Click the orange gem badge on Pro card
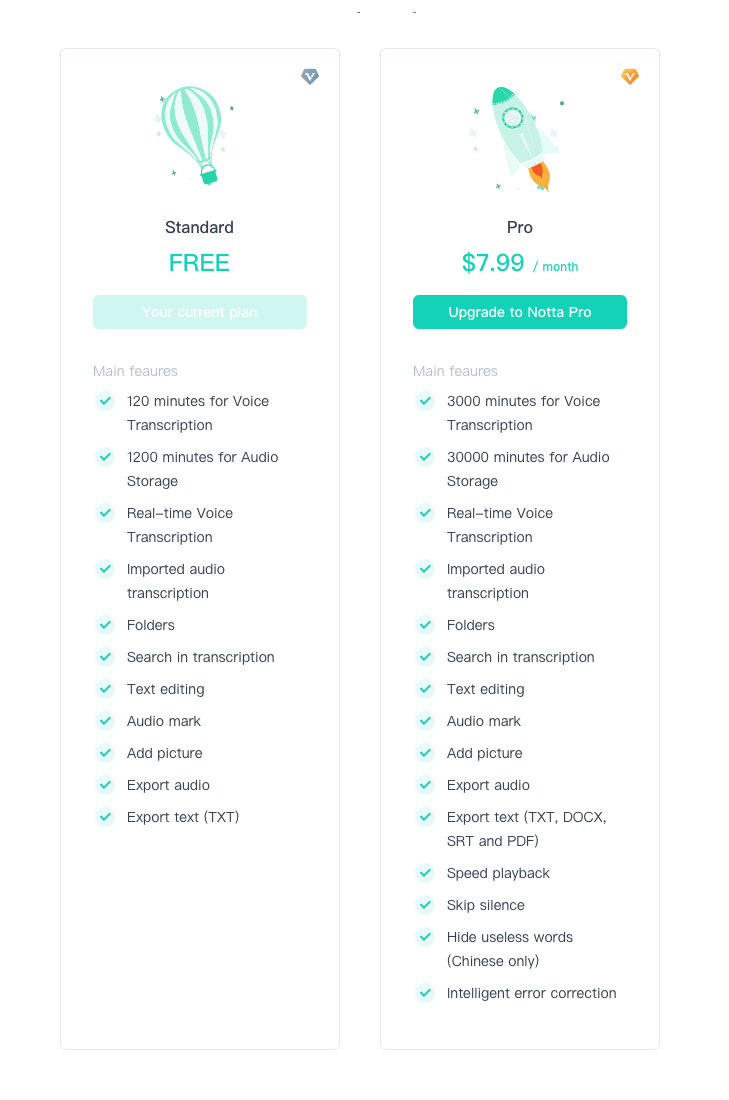The width and height of the screenshot is (729, 1100). 630,76
